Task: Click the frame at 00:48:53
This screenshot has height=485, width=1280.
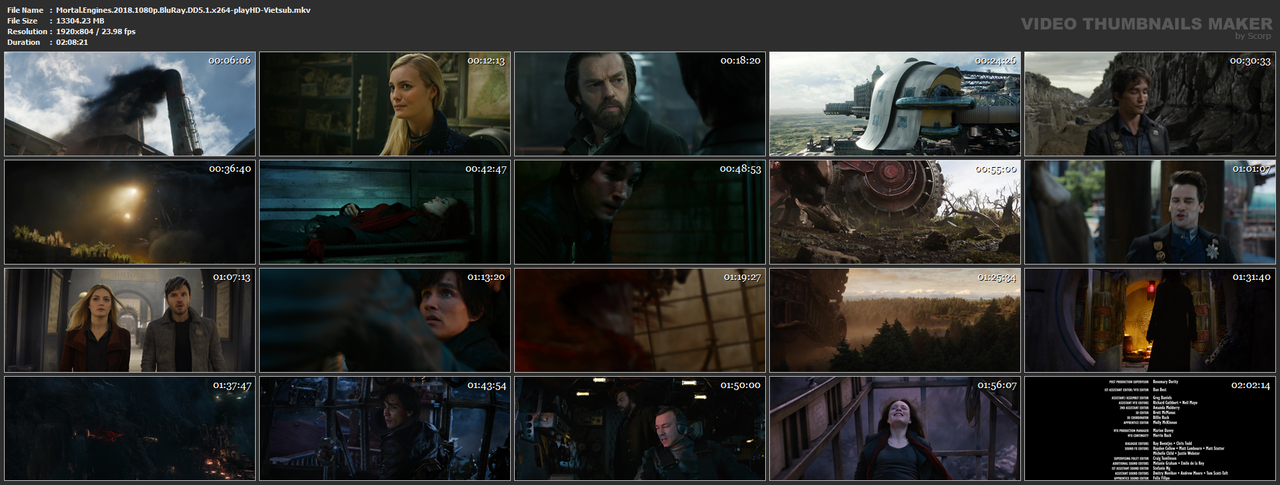Action: [x=640, y=211]
